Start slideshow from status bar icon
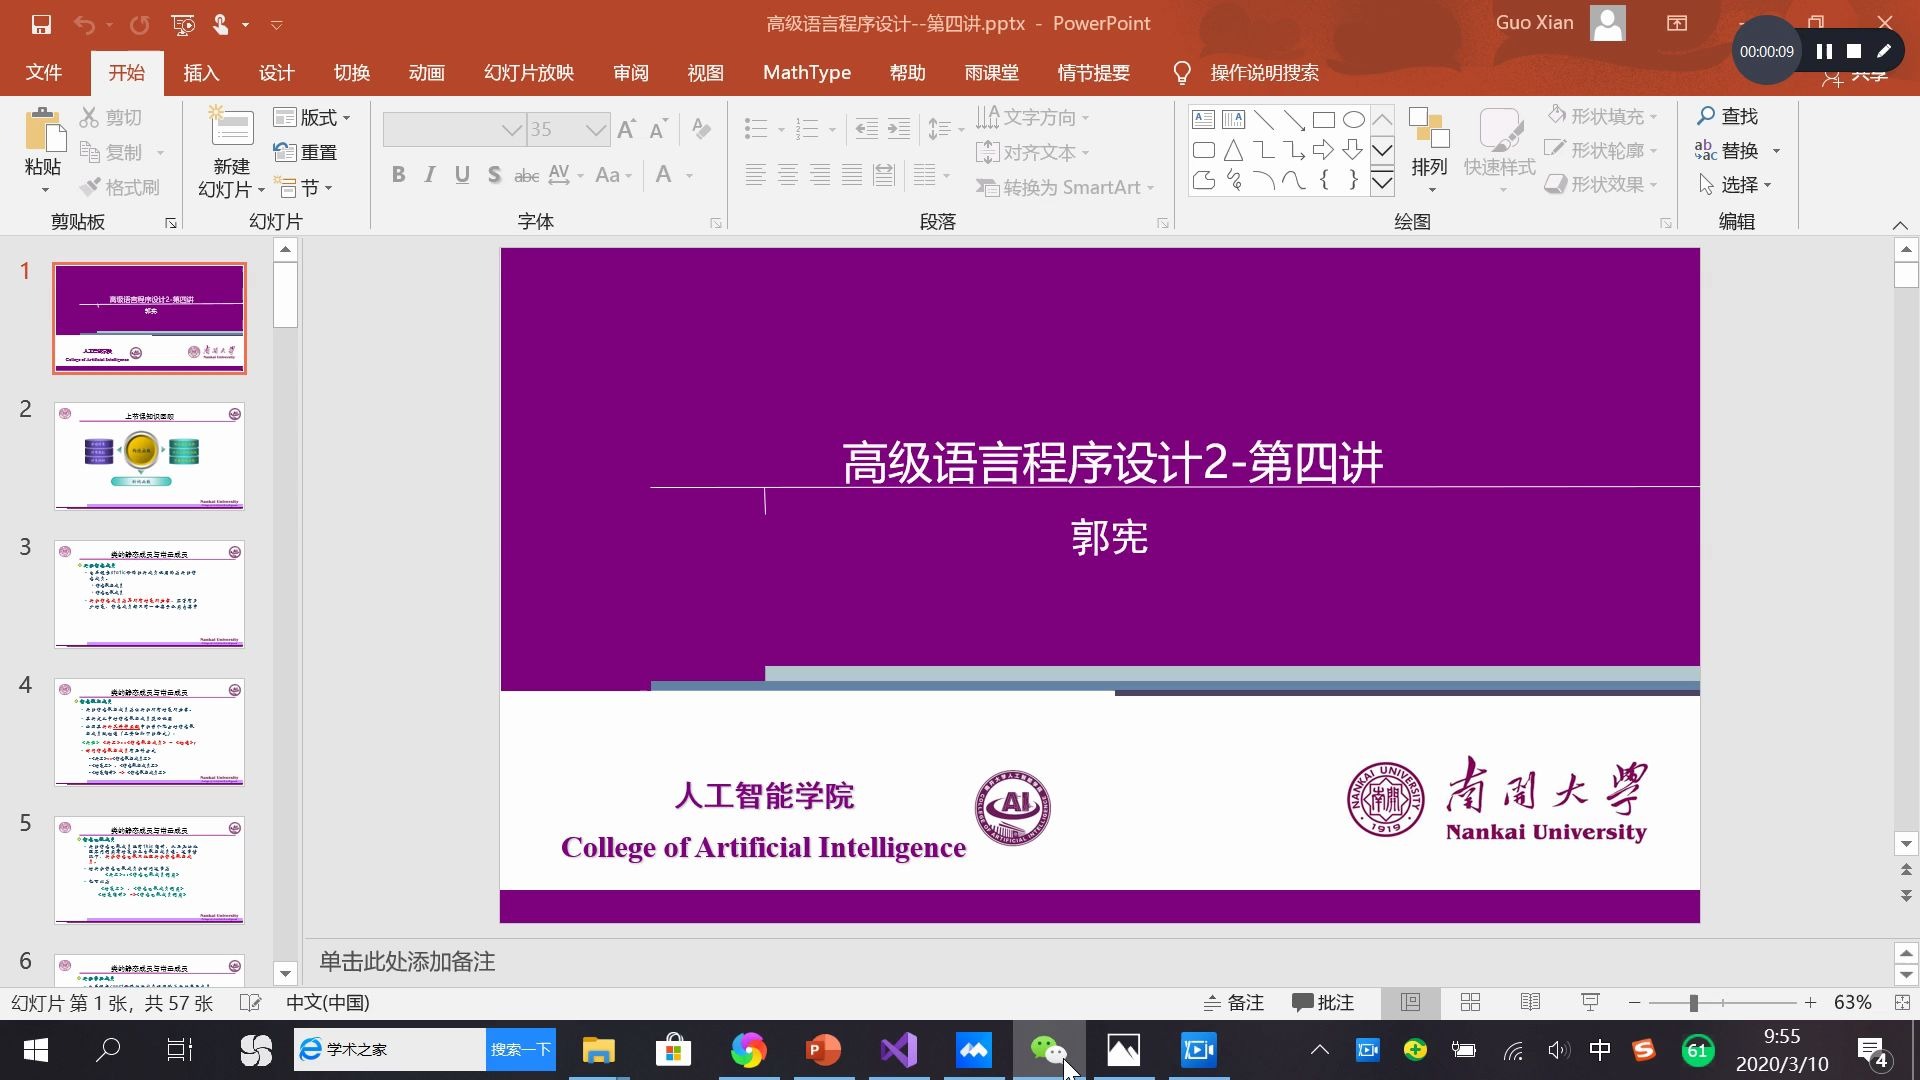This screenshot has height=1080, width=1920. 1590,1002
